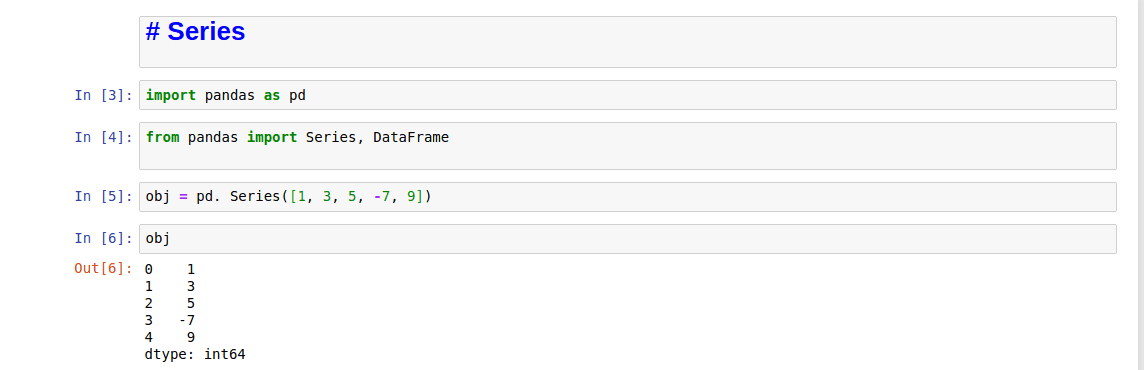
Task: Click the last output row '4 9'
Action: [170, 338]
